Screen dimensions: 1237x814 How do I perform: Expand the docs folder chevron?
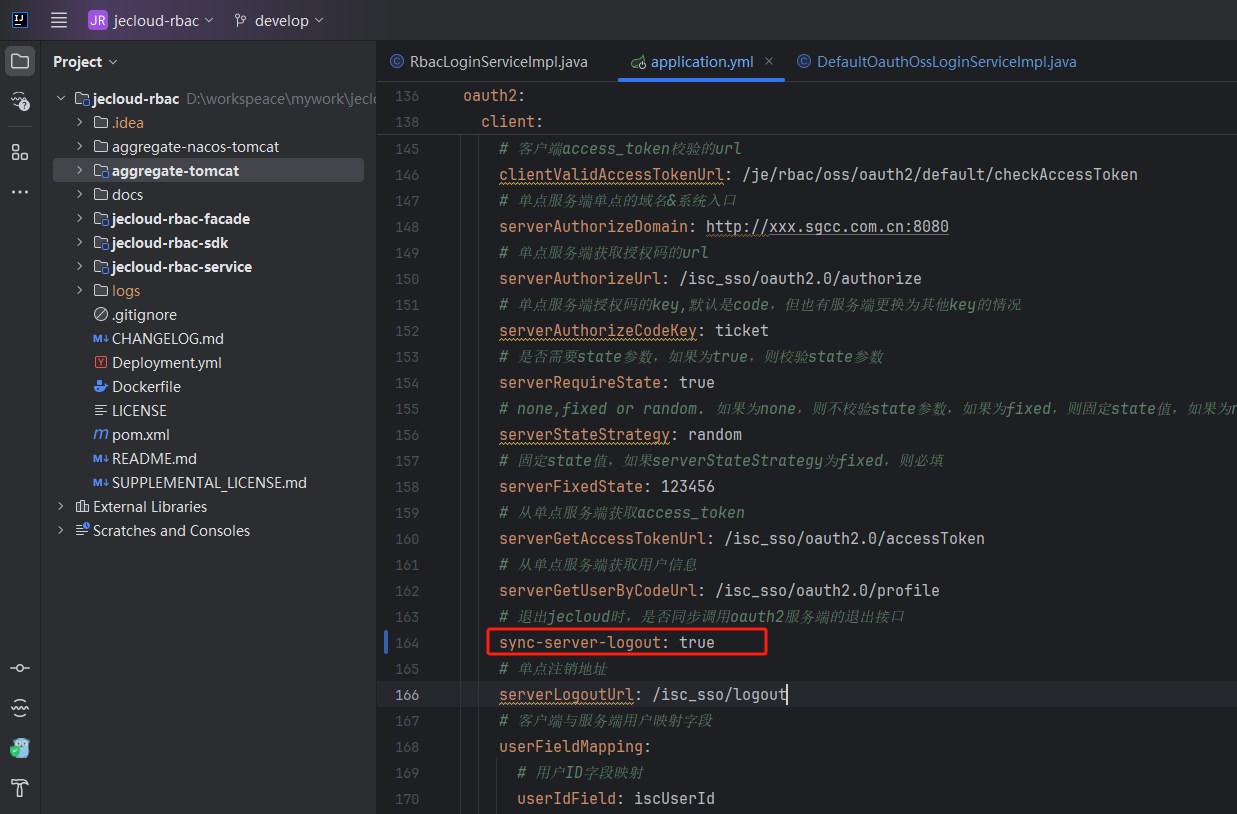point(79,195)
